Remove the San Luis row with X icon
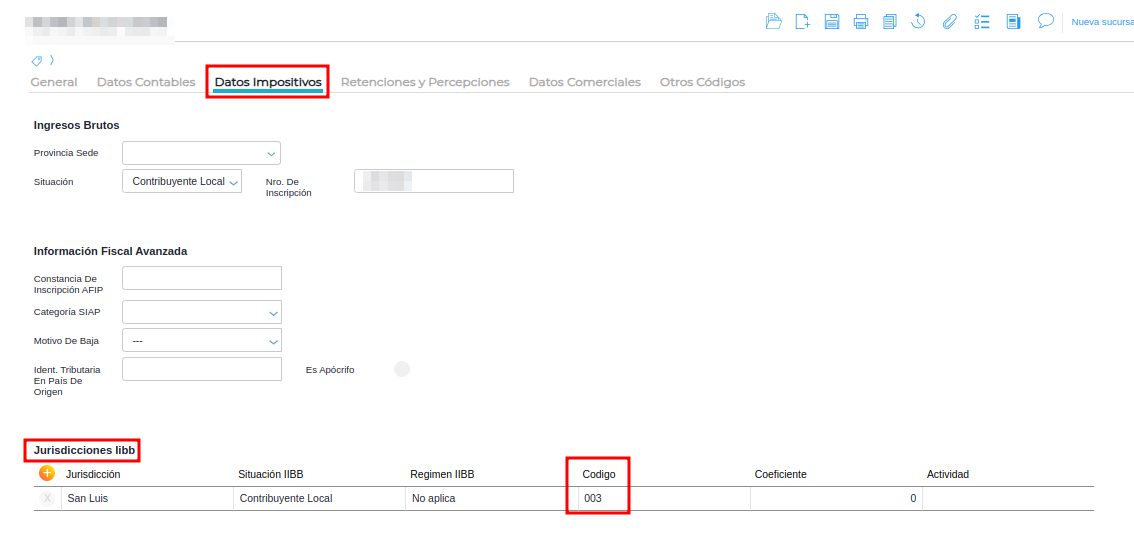The height and width of the screenshot is (544, 1134). click(x=48, y=498)
